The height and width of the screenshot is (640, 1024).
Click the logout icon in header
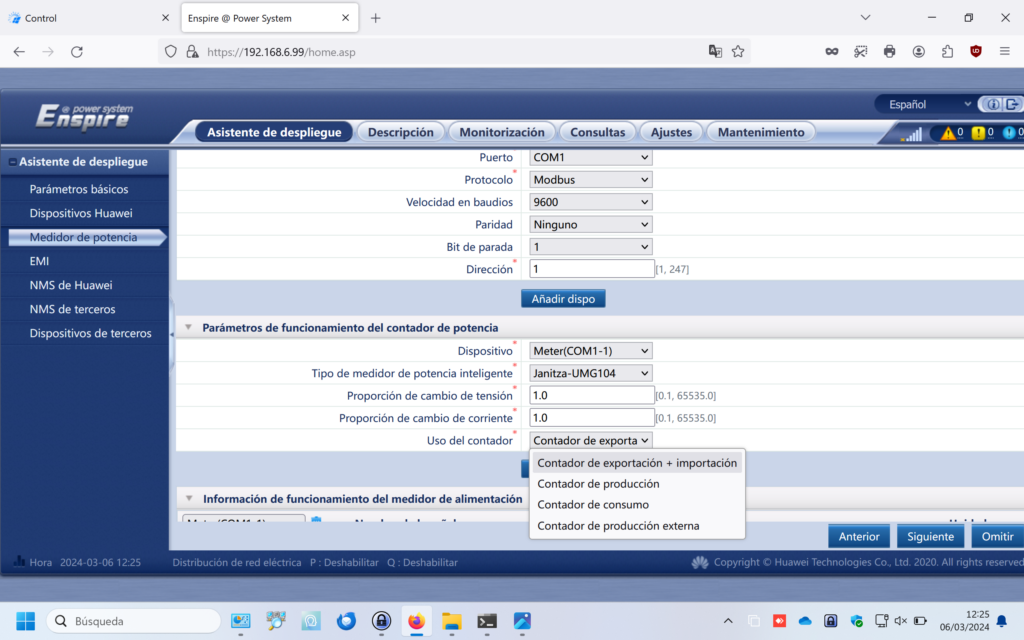click(x=1013, y=104)
